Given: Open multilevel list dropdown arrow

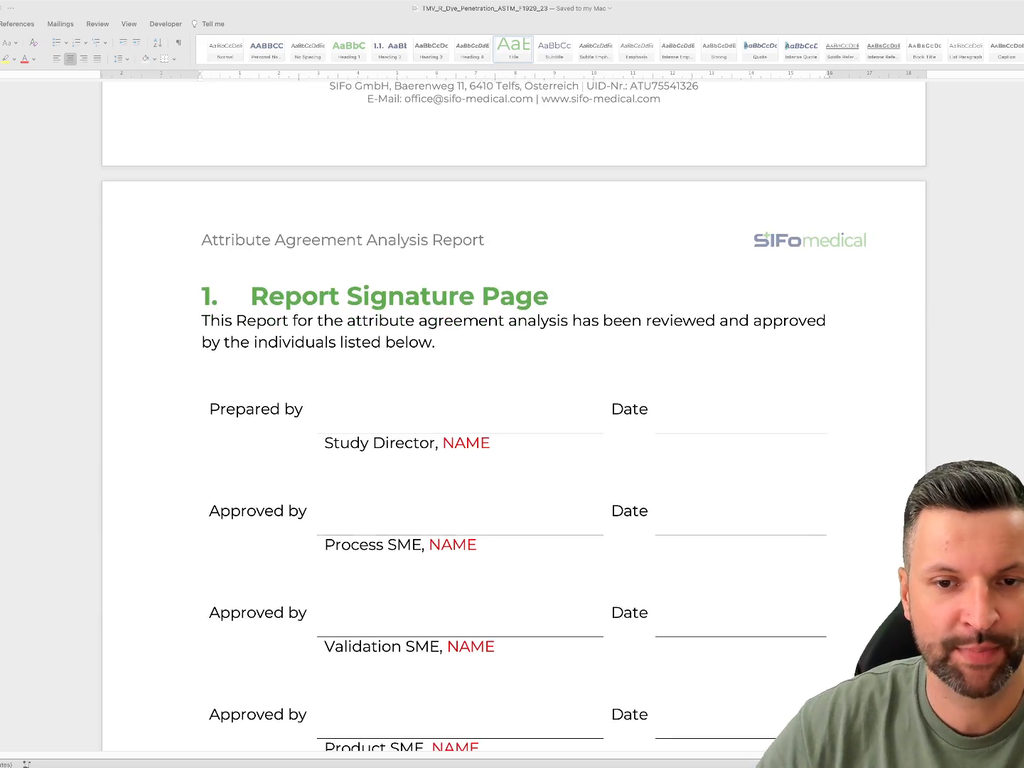Looking at the screenshot, I should point(105,43).
